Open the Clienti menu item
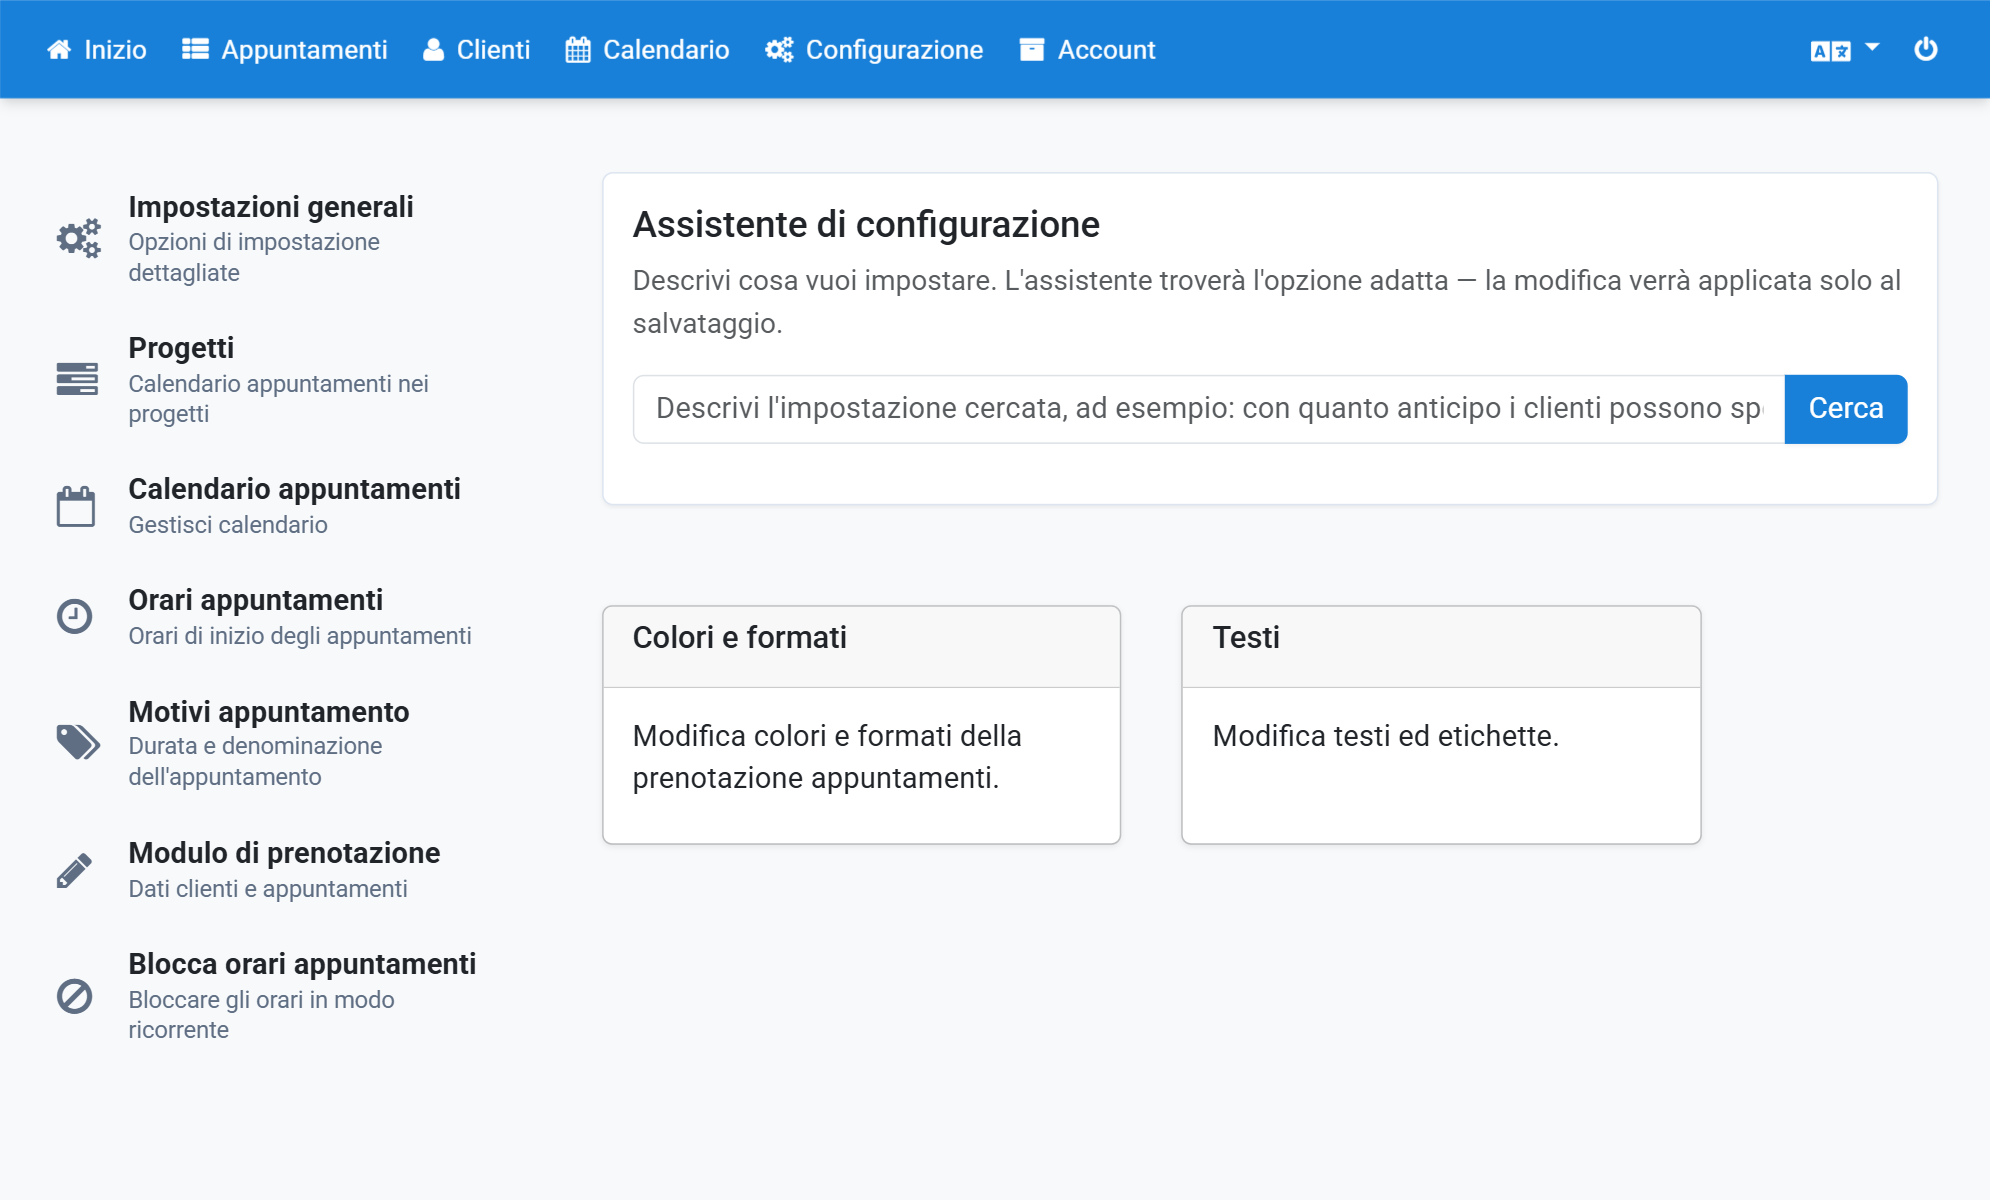Image resolution: width=1990 pixels, height=1200 pixels. point(476,49)
